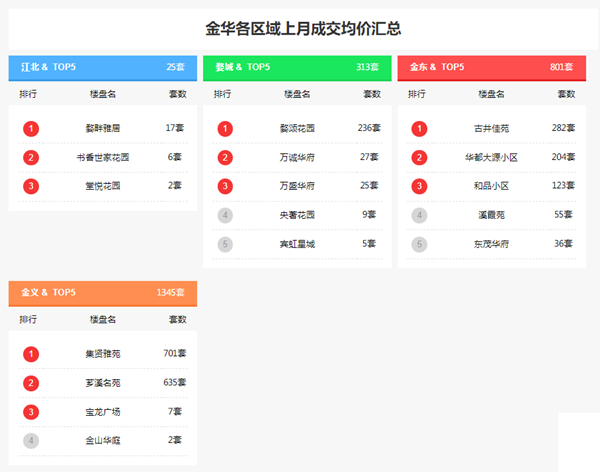Open the 书香世家花园 listing
Viewport: 600px width, 472px height.
(x=102, y=157)
